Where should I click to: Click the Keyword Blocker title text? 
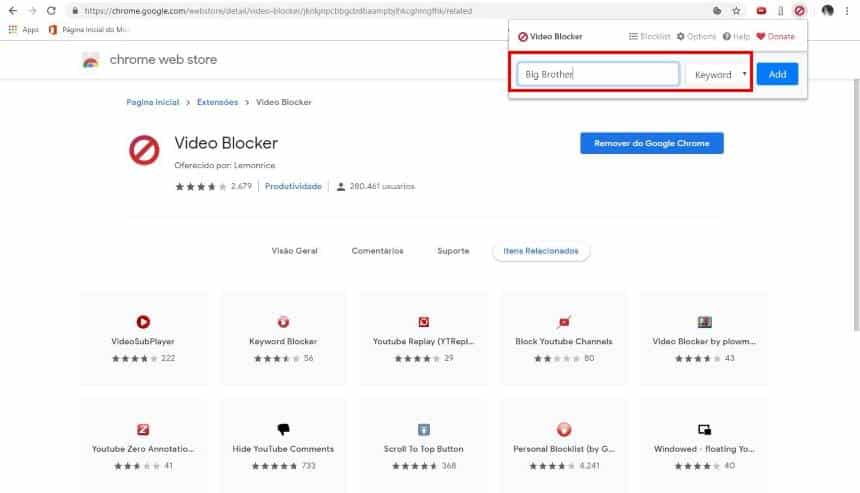283,341
